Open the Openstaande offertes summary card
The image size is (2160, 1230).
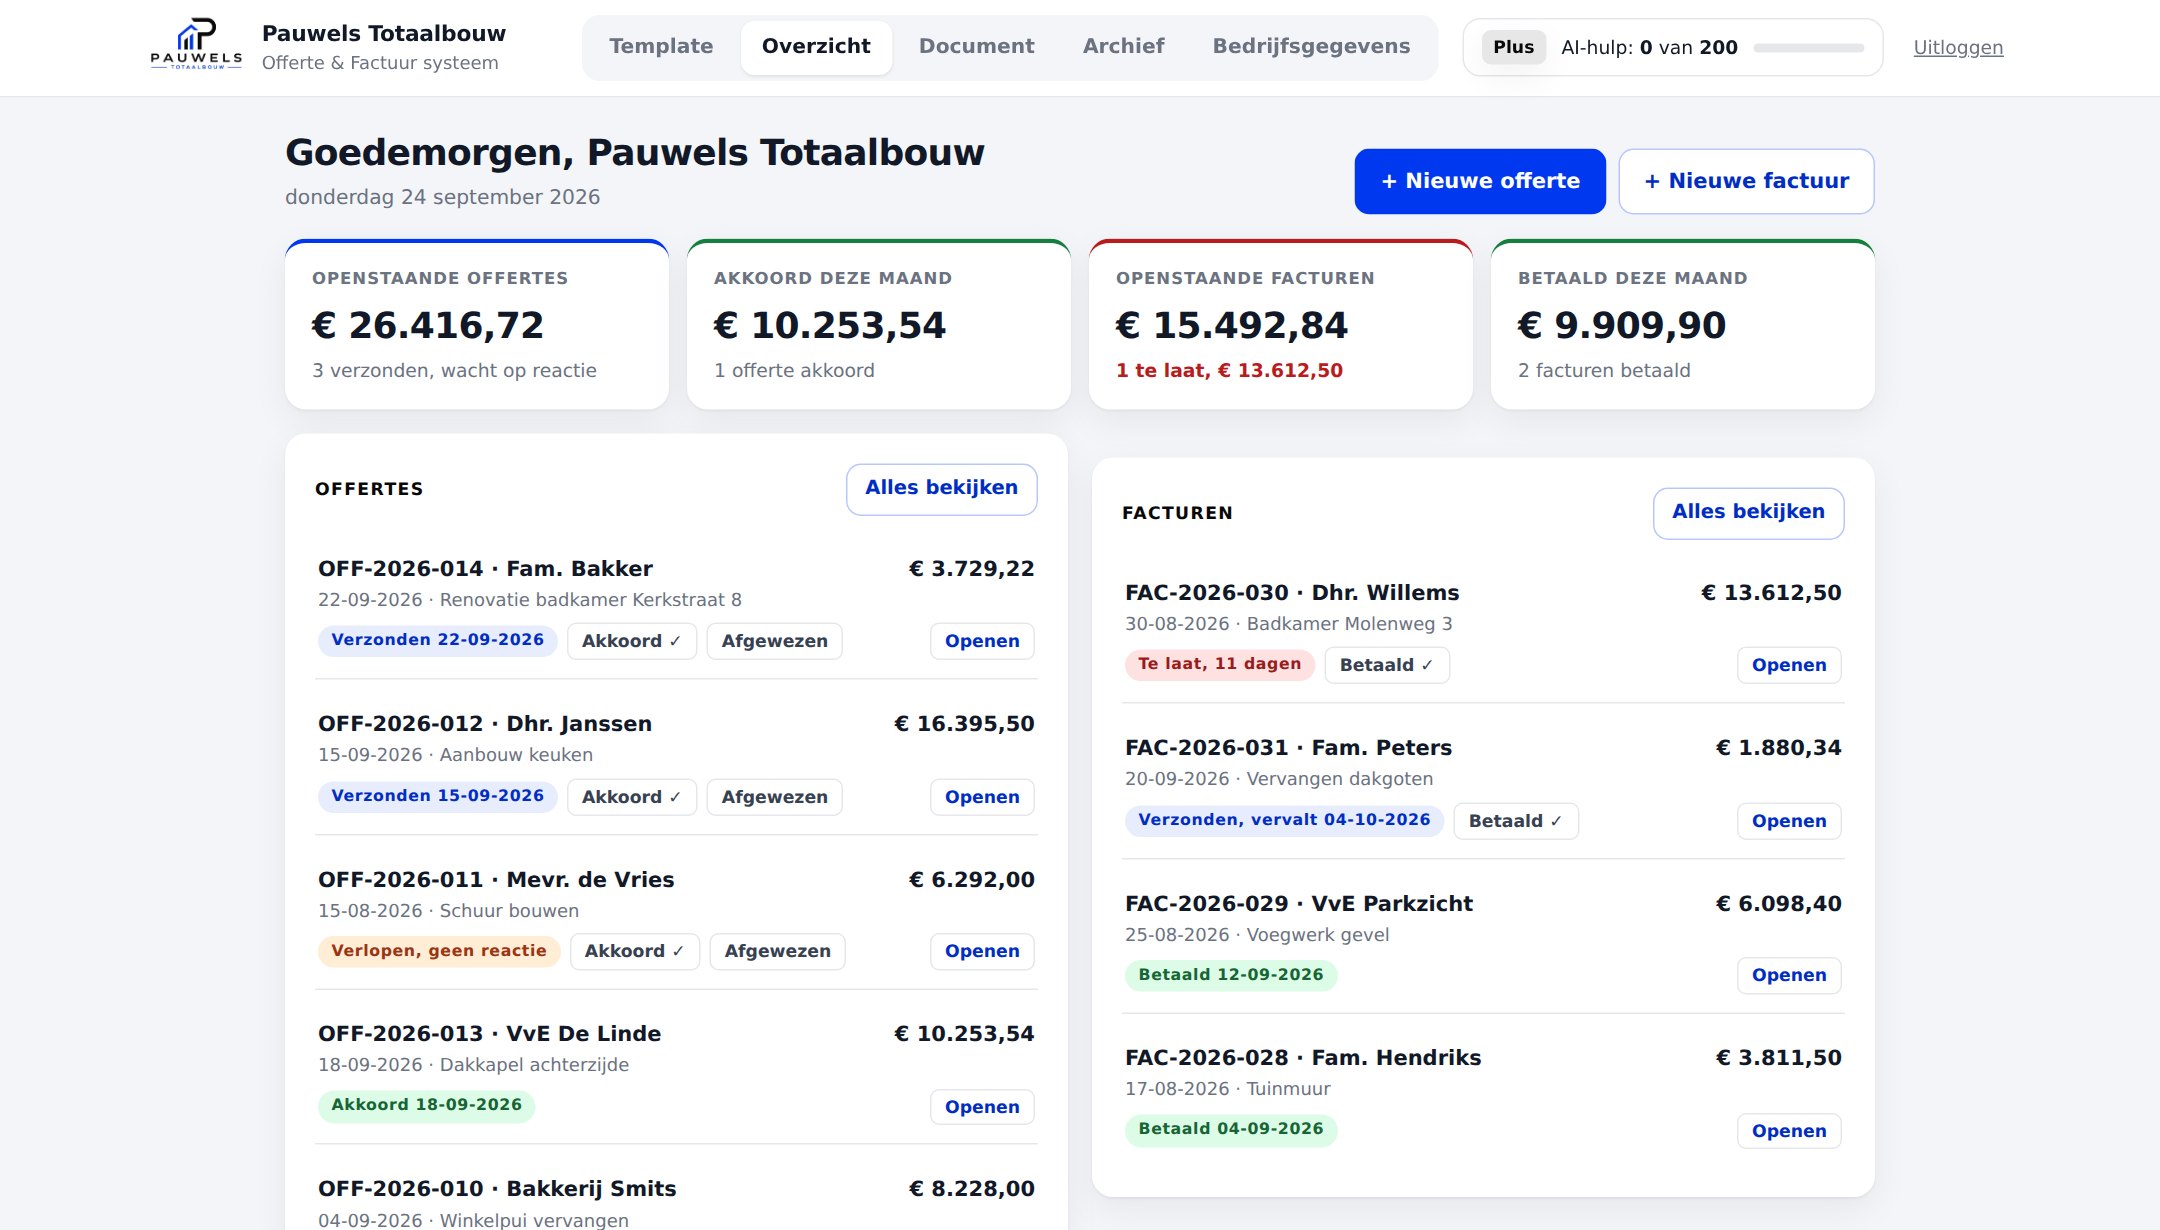pyautogui.click(x=477, y=324)
